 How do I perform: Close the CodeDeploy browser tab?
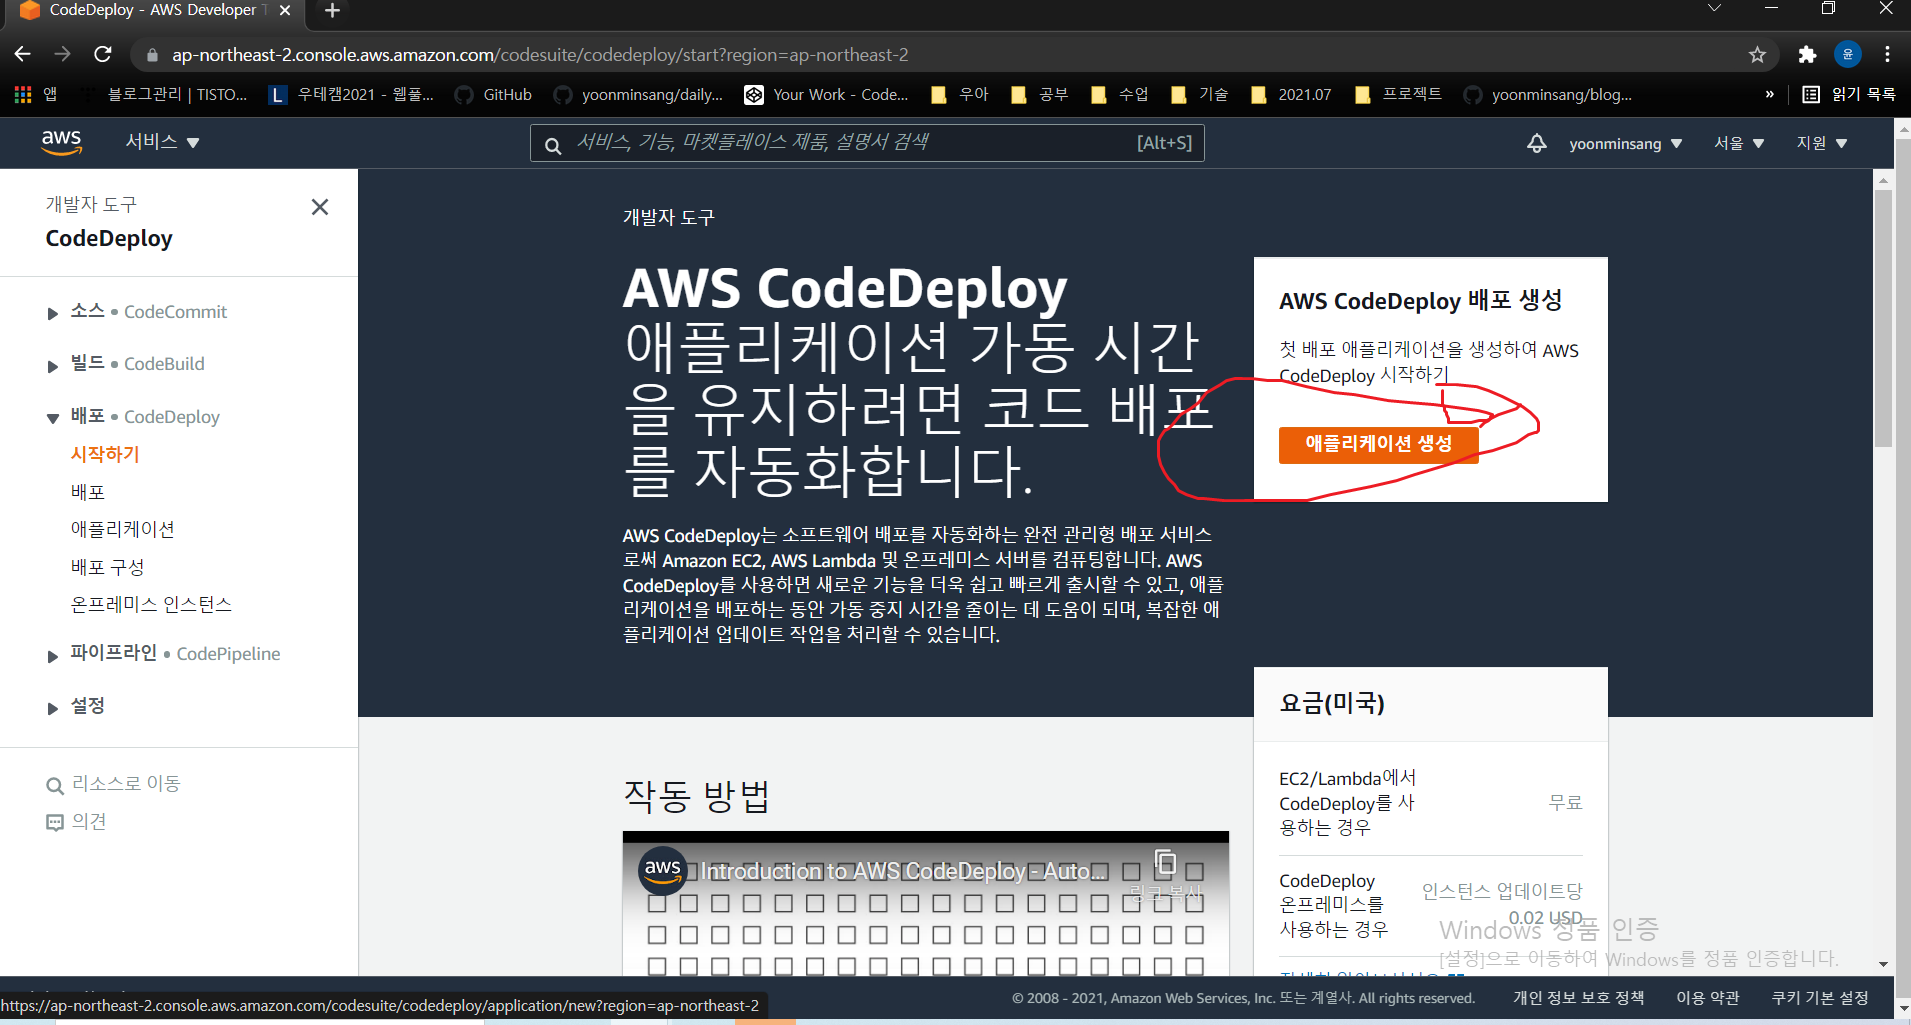[x=285, y=10]
